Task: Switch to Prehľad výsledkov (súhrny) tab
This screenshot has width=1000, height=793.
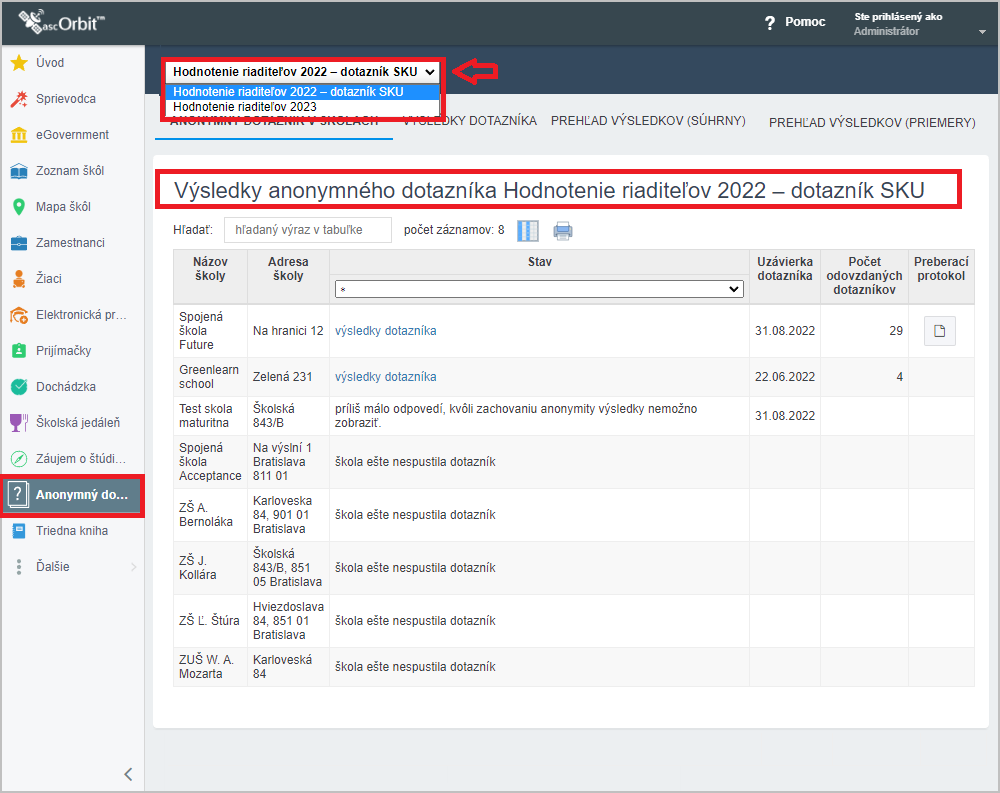Action: [648, 121]
